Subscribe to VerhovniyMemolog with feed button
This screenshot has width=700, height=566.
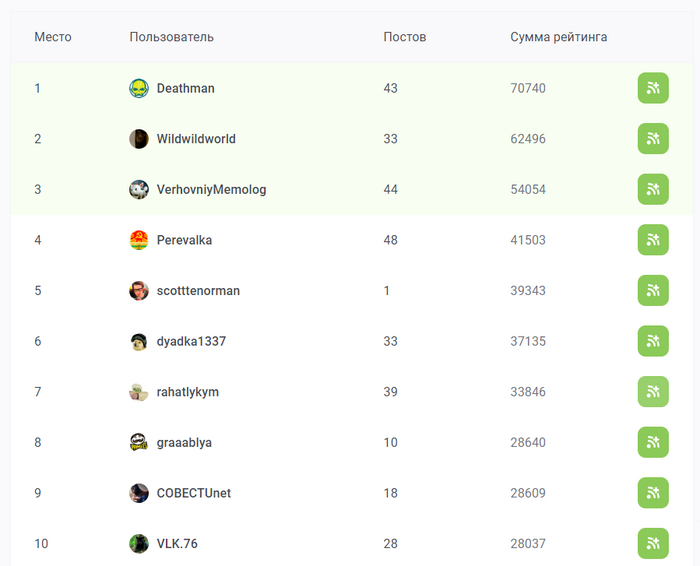(x=653, y=189)
